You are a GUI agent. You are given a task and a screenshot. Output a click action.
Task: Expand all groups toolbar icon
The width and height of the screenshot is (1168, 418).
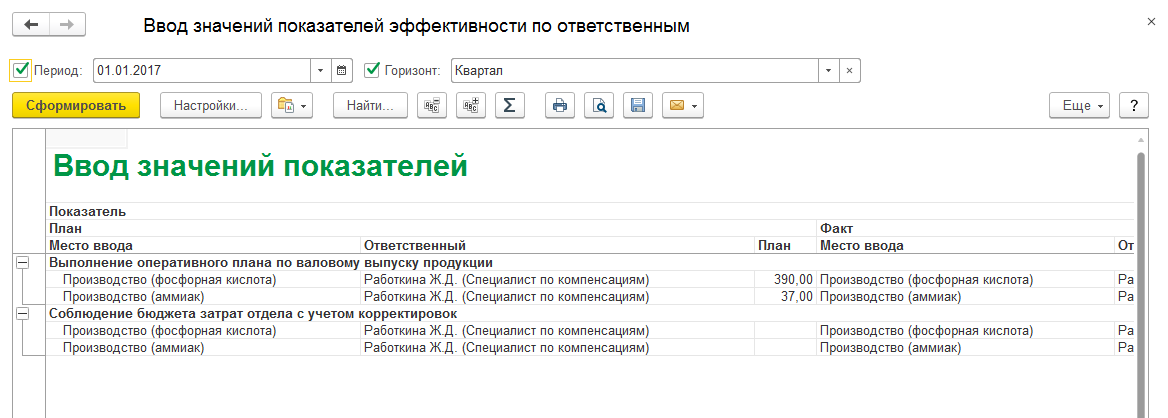point(471,105)
